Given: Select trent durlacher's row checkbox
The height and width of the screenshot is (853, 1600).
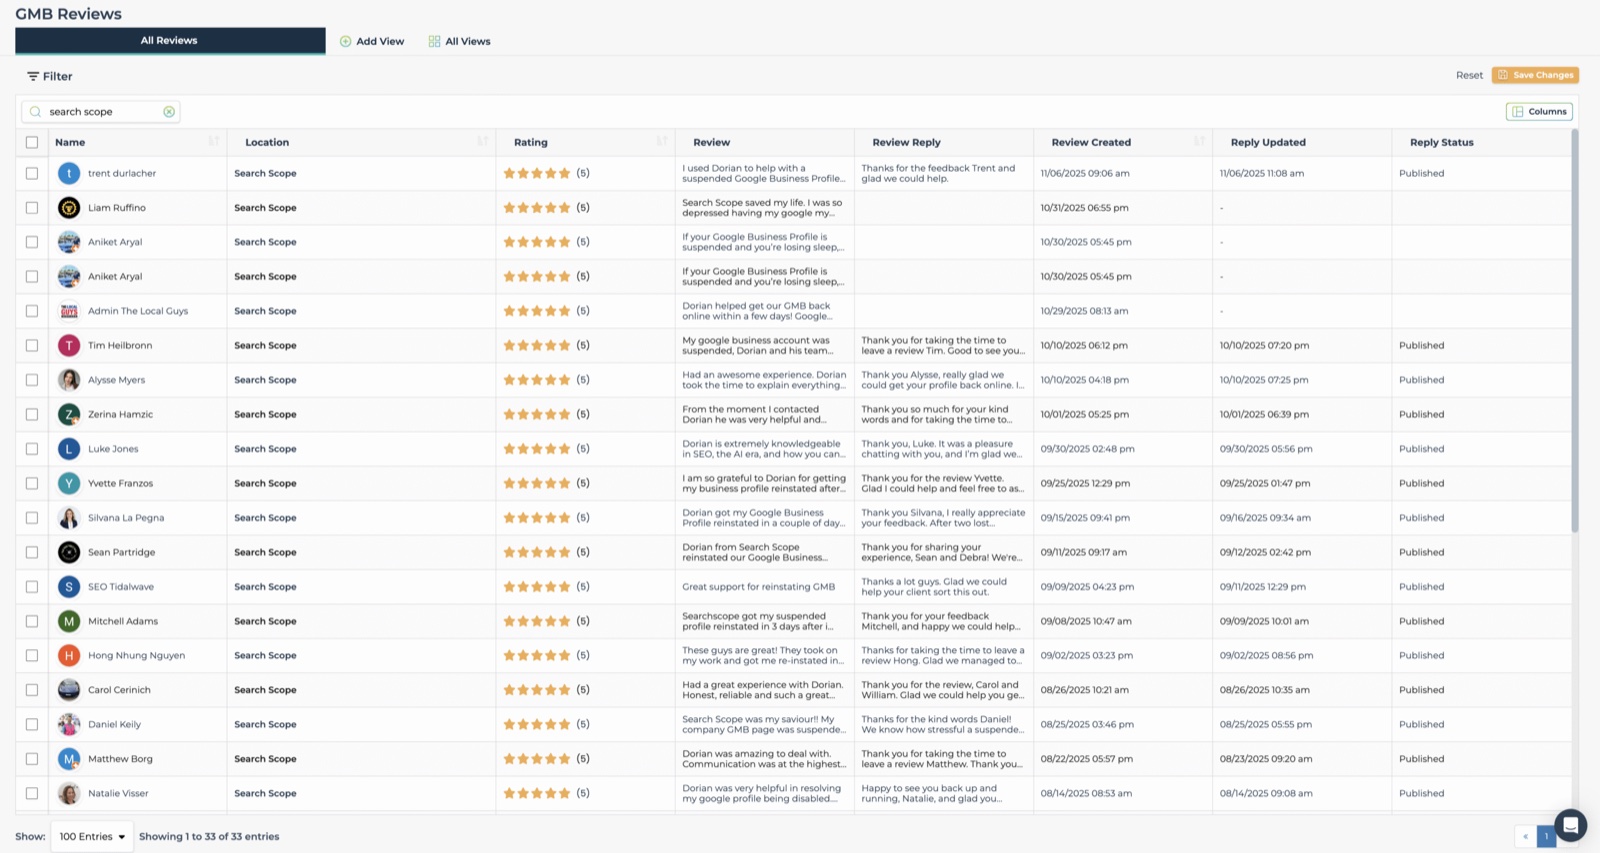Looking at the screenshot, I should (x=32, y=173).
